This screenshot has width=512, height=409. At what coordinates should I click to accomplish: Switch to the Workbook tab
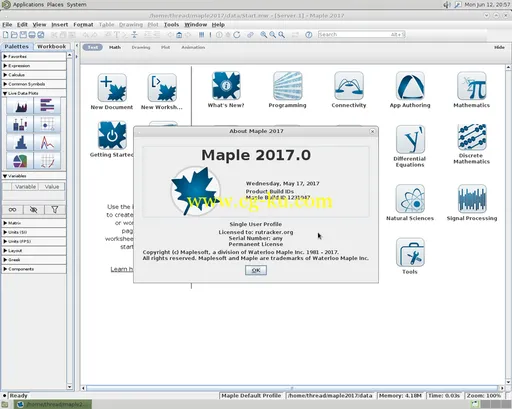pyautogui.click(x=51, y=46)
